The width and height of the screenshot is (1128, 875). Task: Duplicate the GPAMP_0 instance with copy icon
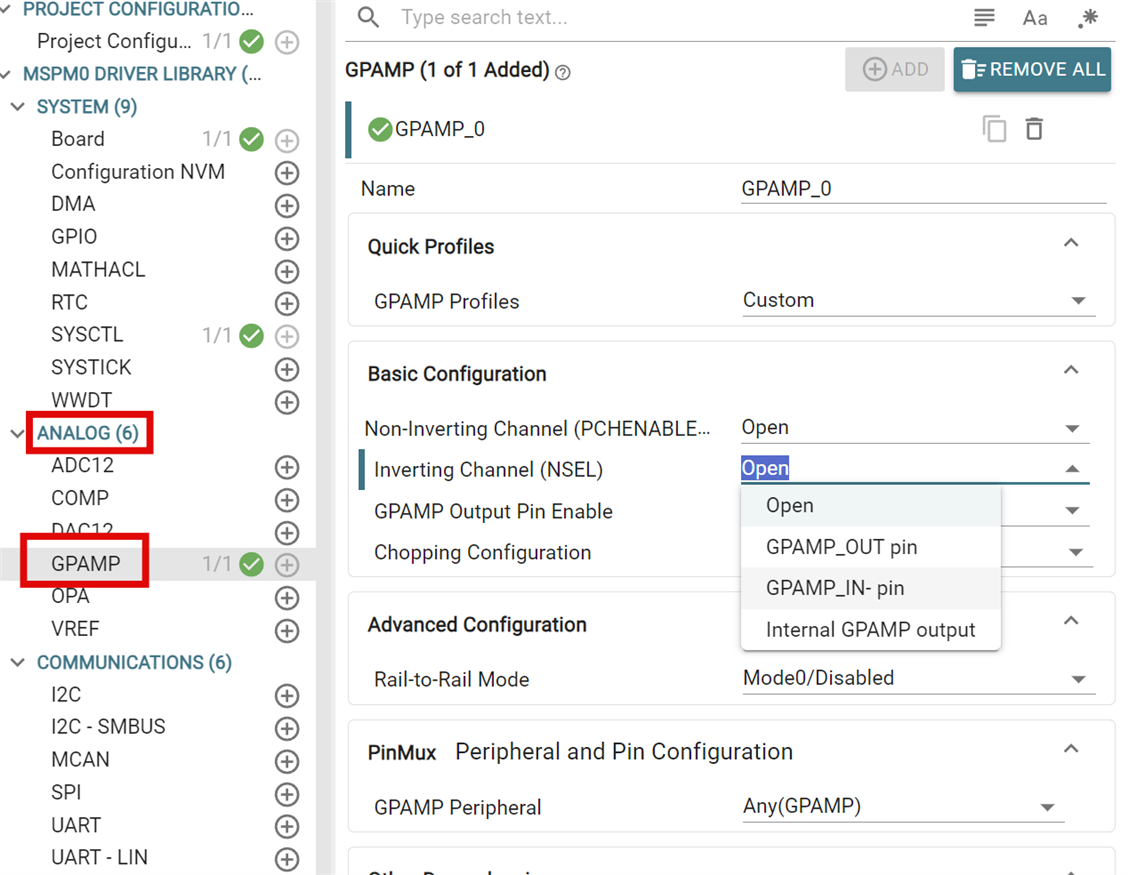point(994,130)
